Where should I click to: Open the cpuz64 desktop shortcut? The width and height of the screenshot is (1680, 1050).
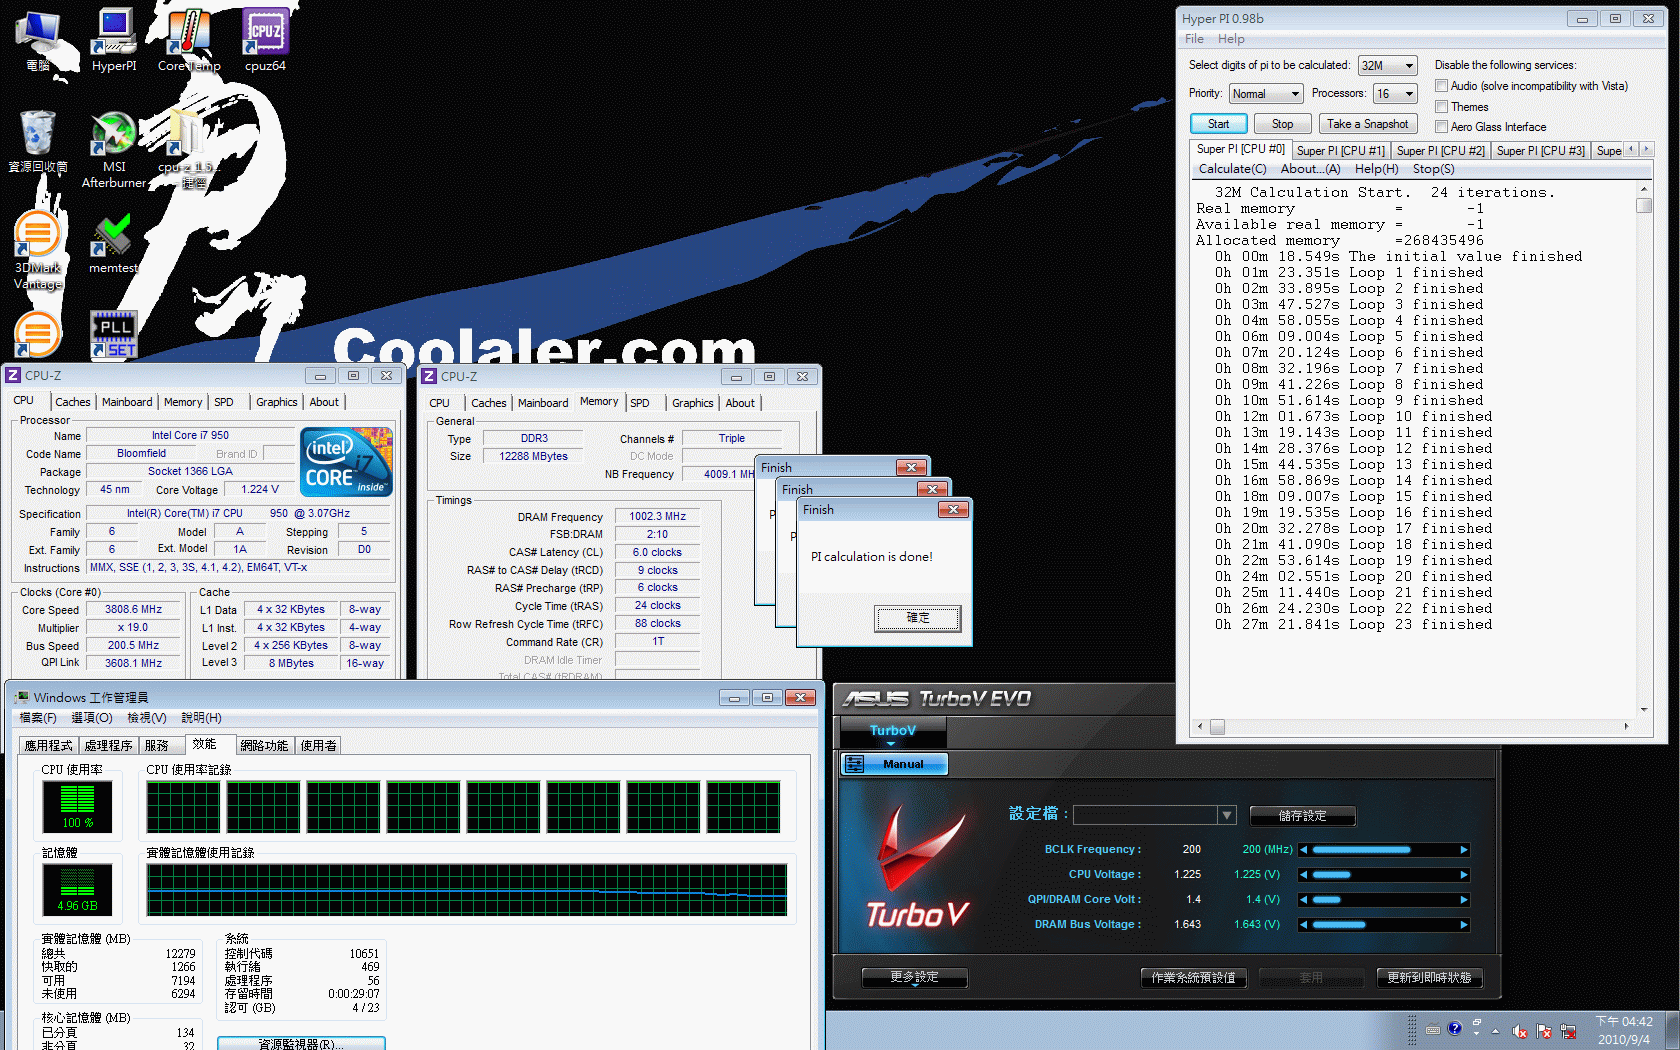coord(265,40)
